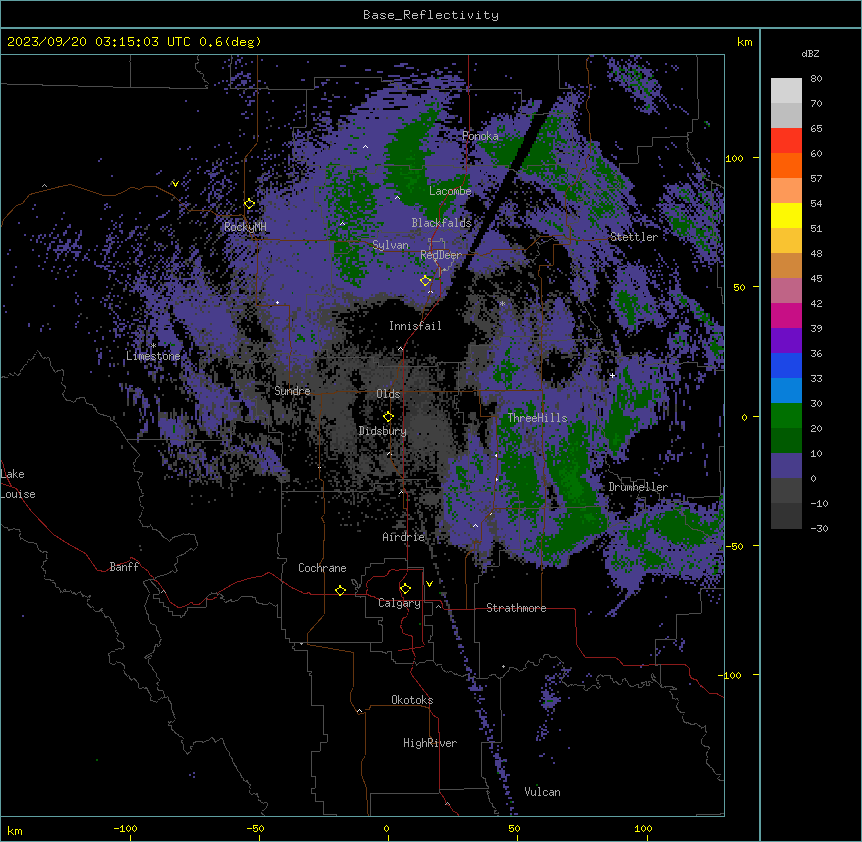Click the yellow V marker northwest of RockyMH

point(175,184)
